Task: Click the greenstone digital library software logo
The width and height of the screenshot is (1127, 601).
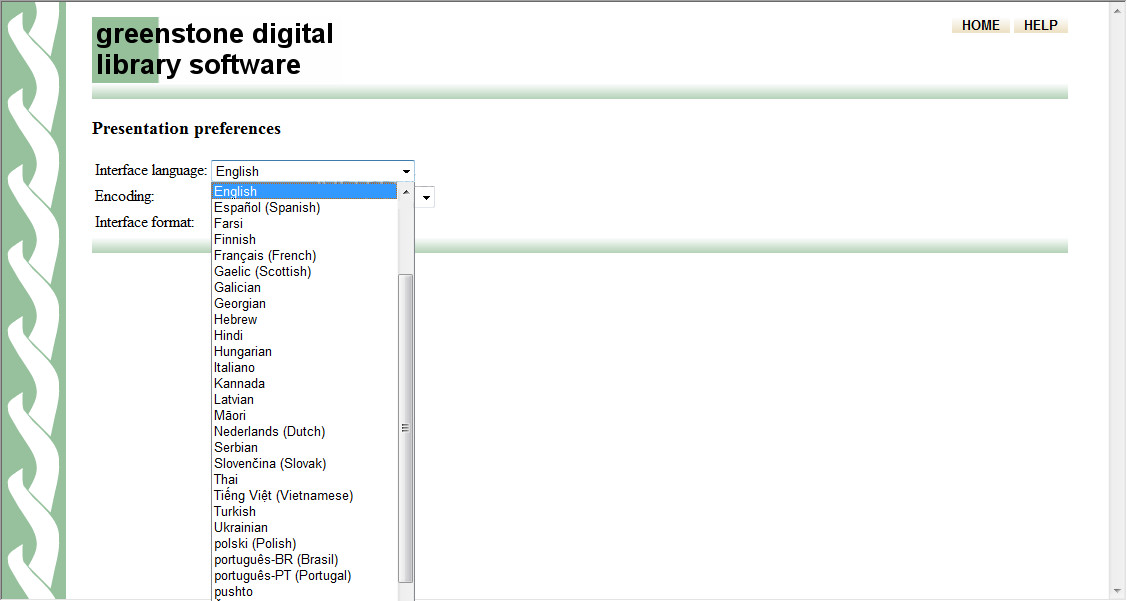Action: coord(213,49)
